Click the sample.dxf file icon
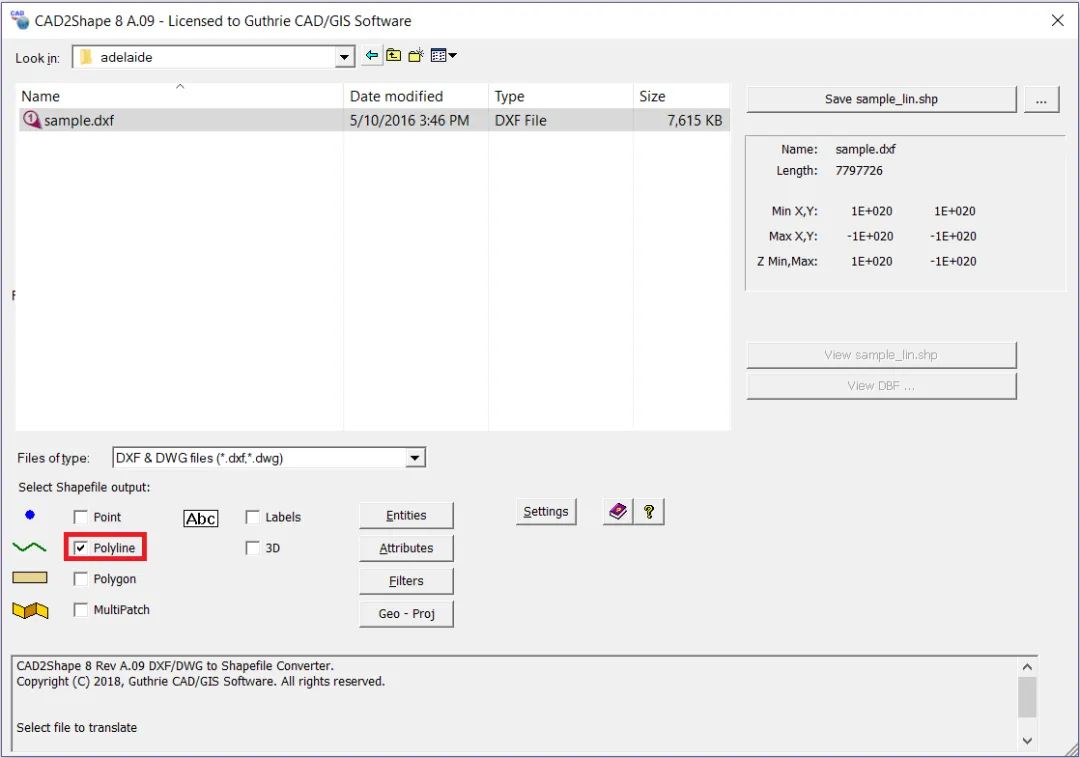 pyautogui.click(x=32, y=120)
